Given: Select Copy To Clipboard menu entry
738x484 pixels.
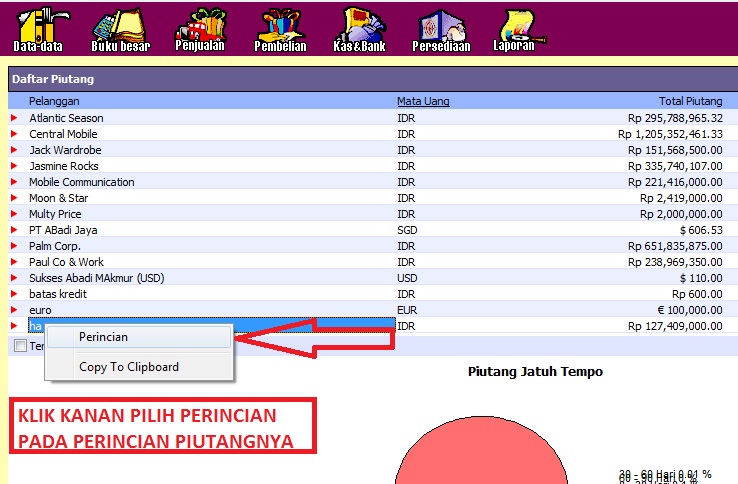Looking at the screenshot, I should 129,367.
